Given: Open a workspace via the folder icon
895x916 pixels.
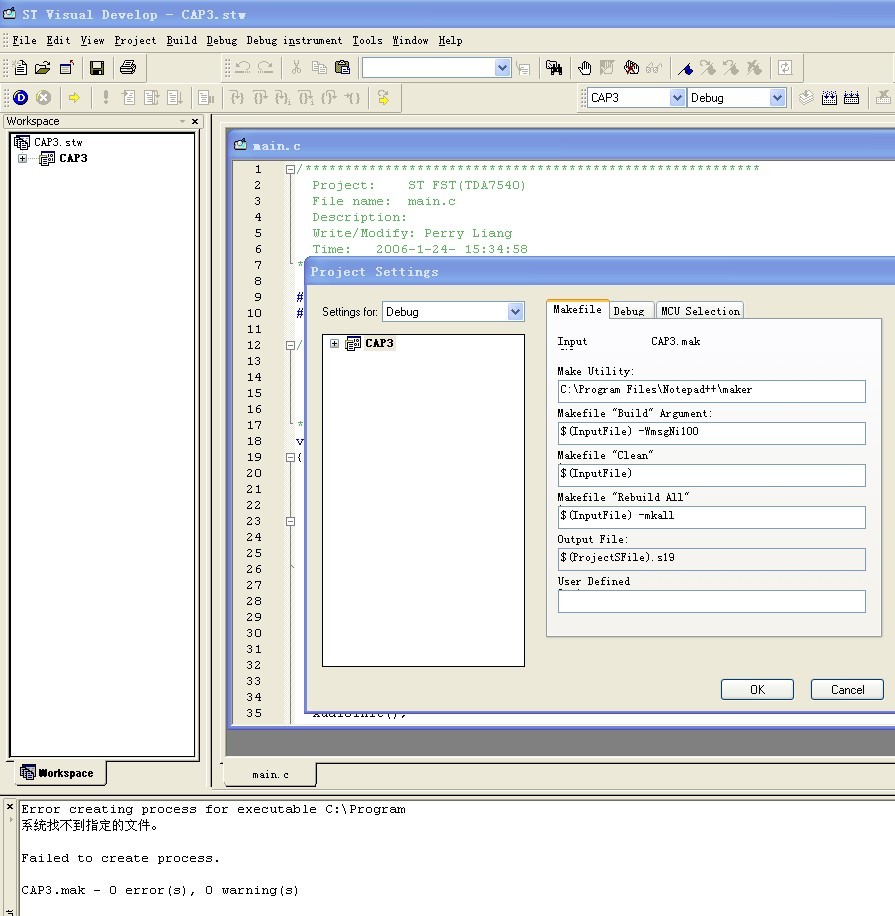Looking at the screenshot, I should click(43, 68).
